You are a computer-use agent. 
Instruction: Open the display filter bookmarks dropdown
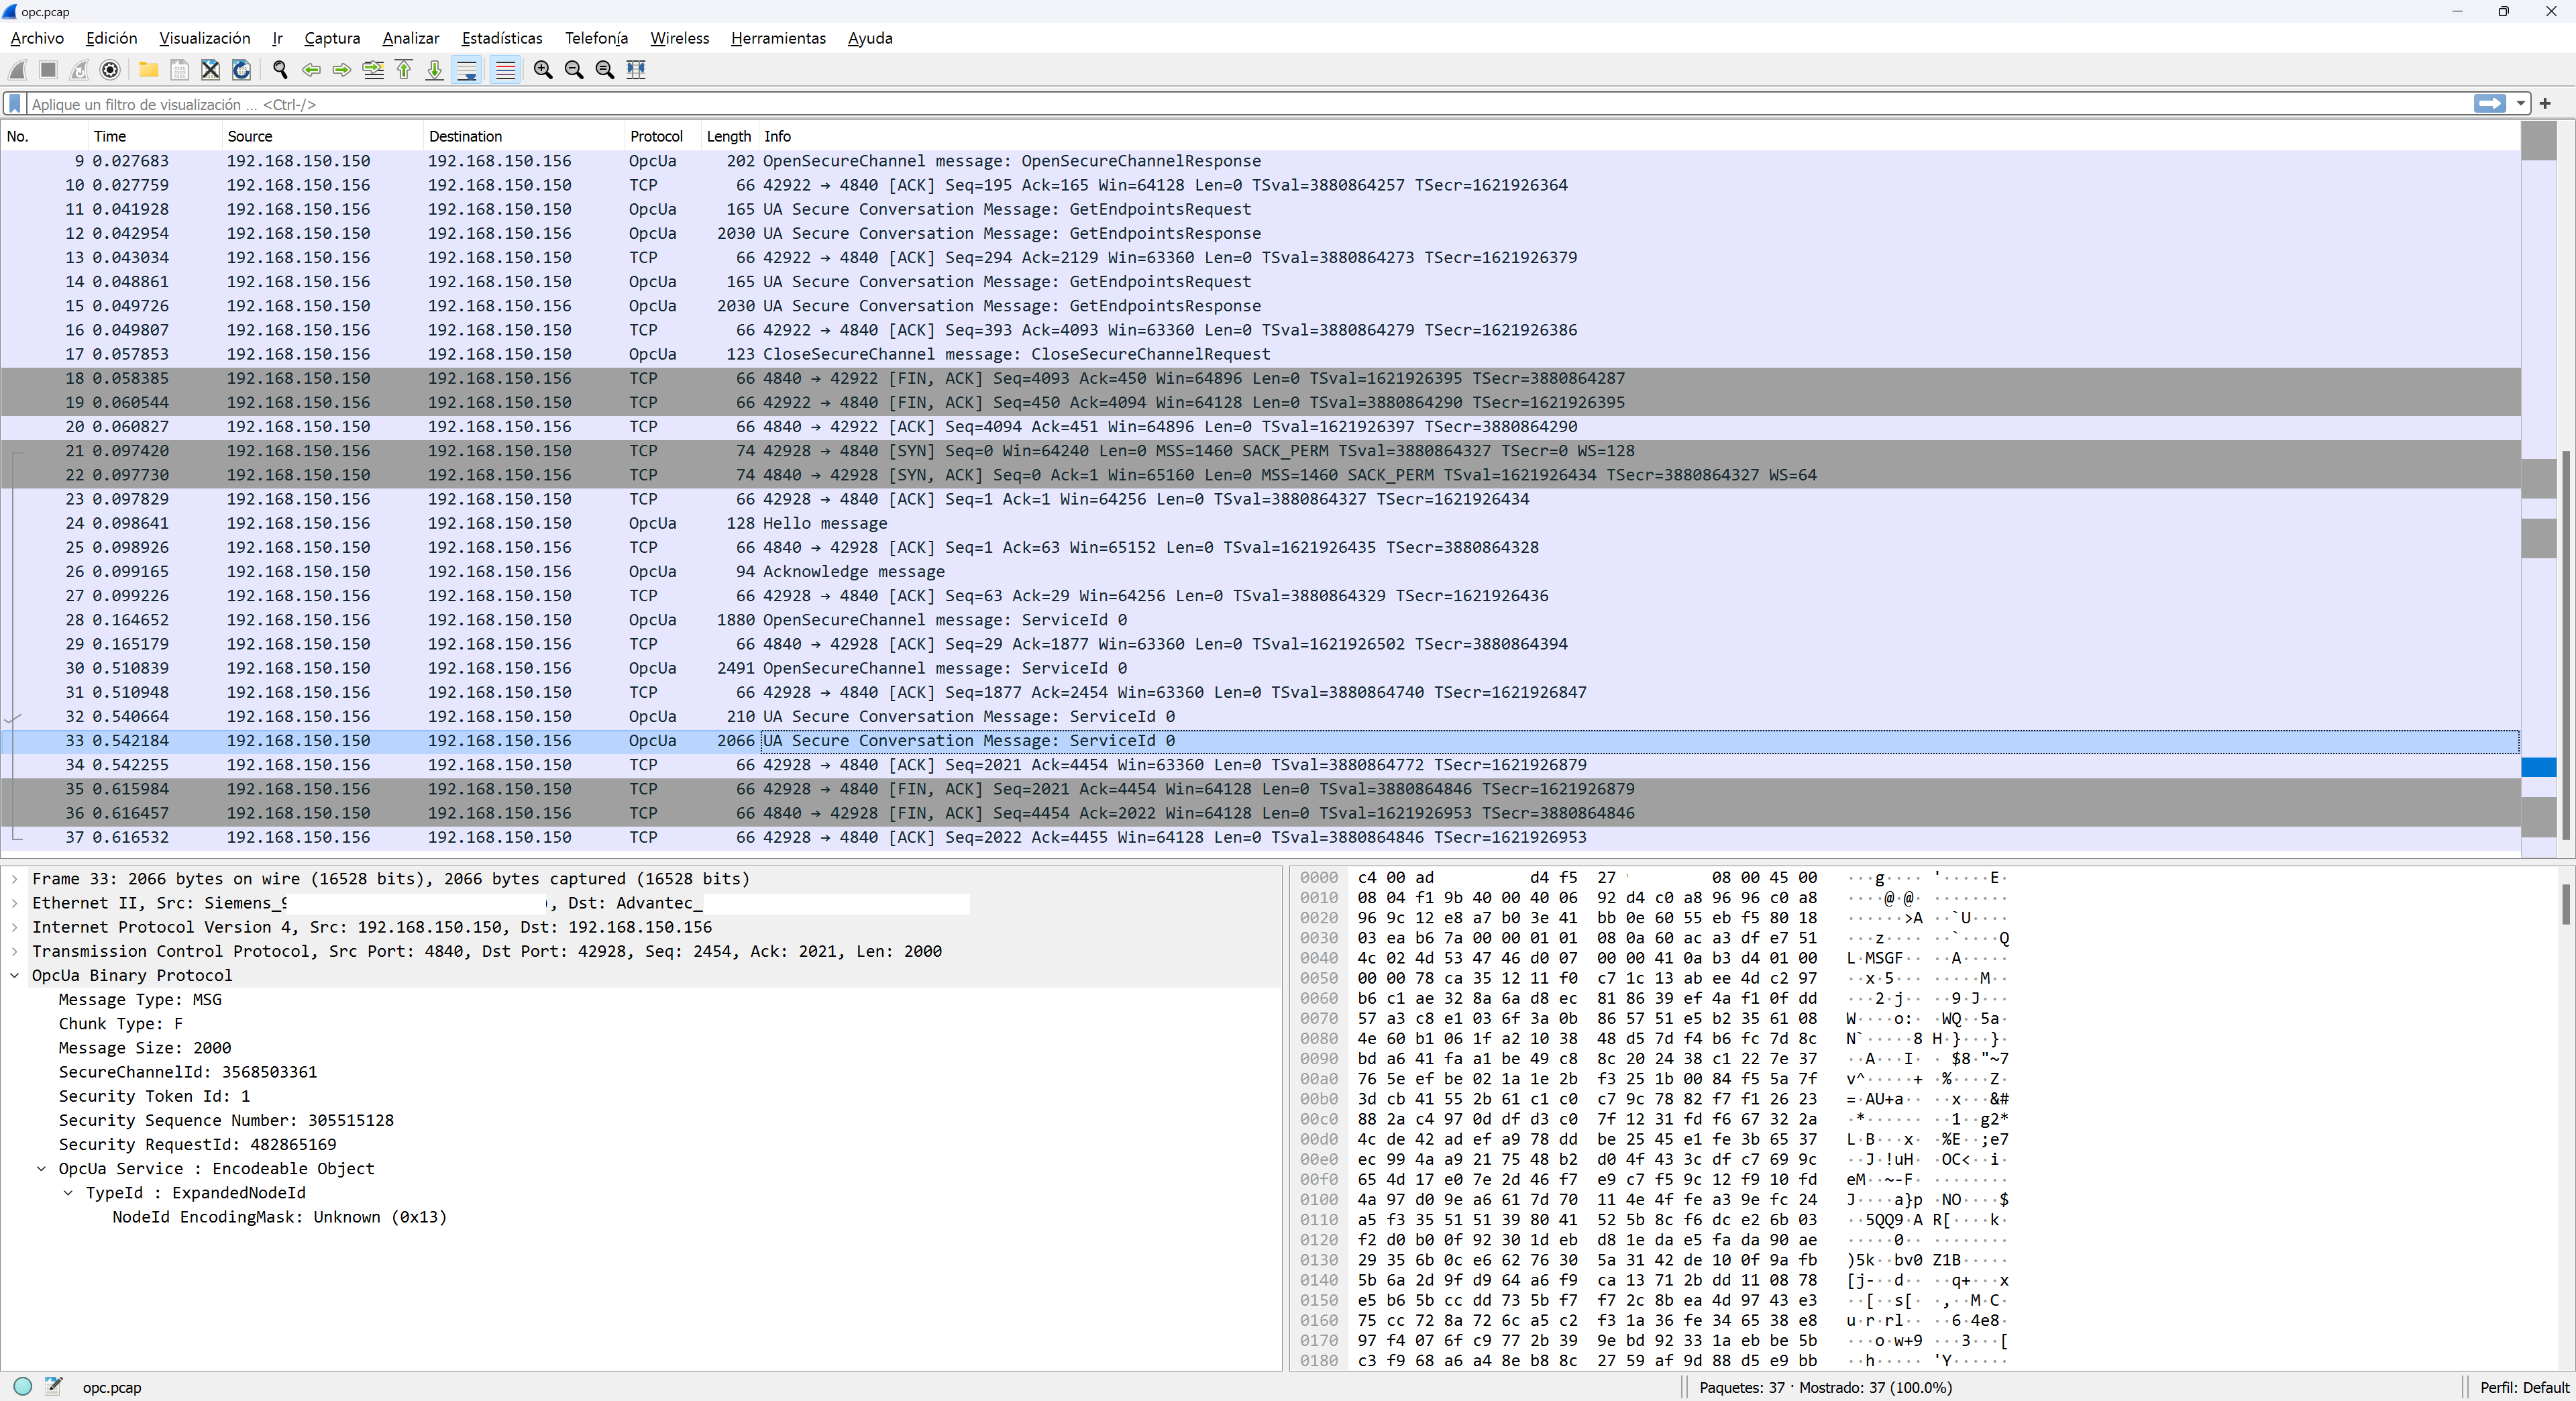[x=14, y=103]
